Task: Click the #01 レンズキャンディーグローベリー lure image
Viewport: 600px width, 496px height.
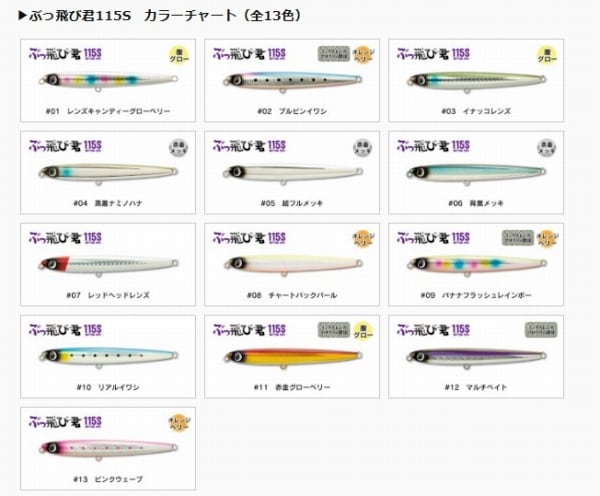Action: 108,81
